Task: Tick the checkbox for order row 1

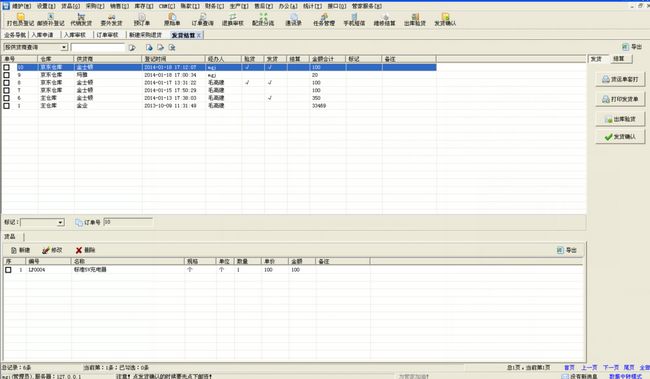Action: click(x=7, y=106)
